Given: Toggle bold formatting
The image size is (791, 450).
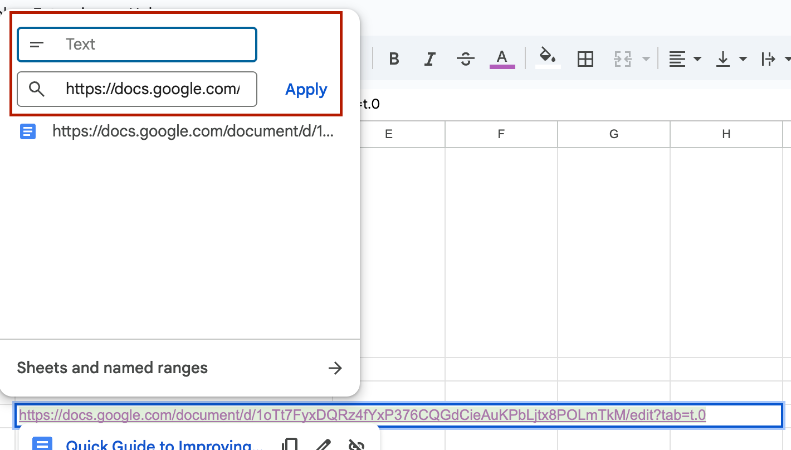Looking at the screenshot, I should click(394, 59).
